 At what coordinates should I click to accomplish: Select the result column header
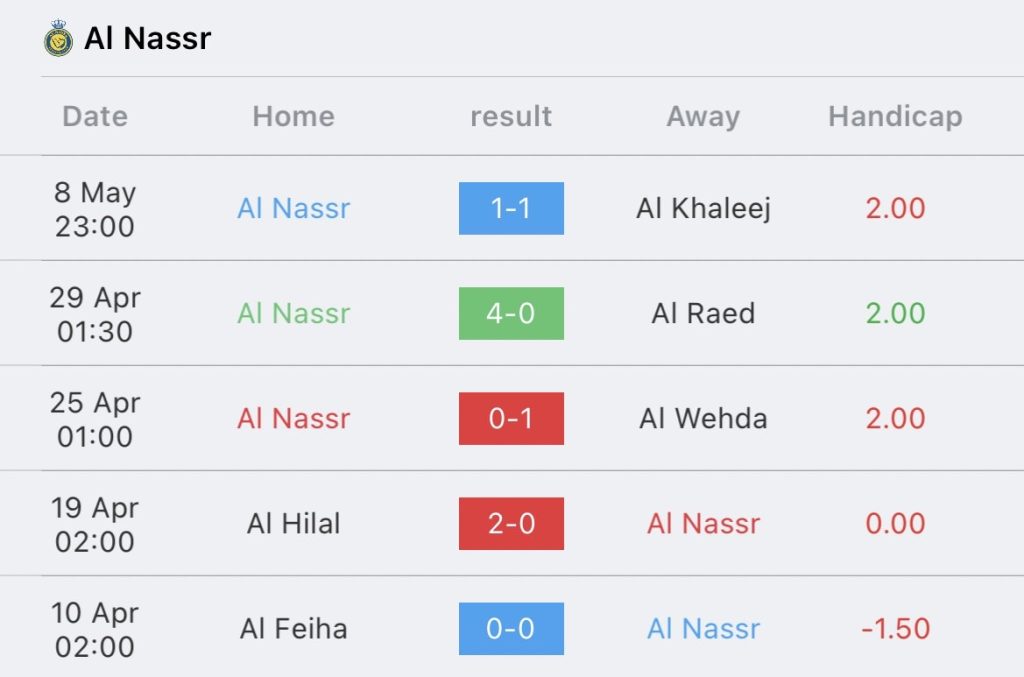pyautogui.click(x=511, y=116)
